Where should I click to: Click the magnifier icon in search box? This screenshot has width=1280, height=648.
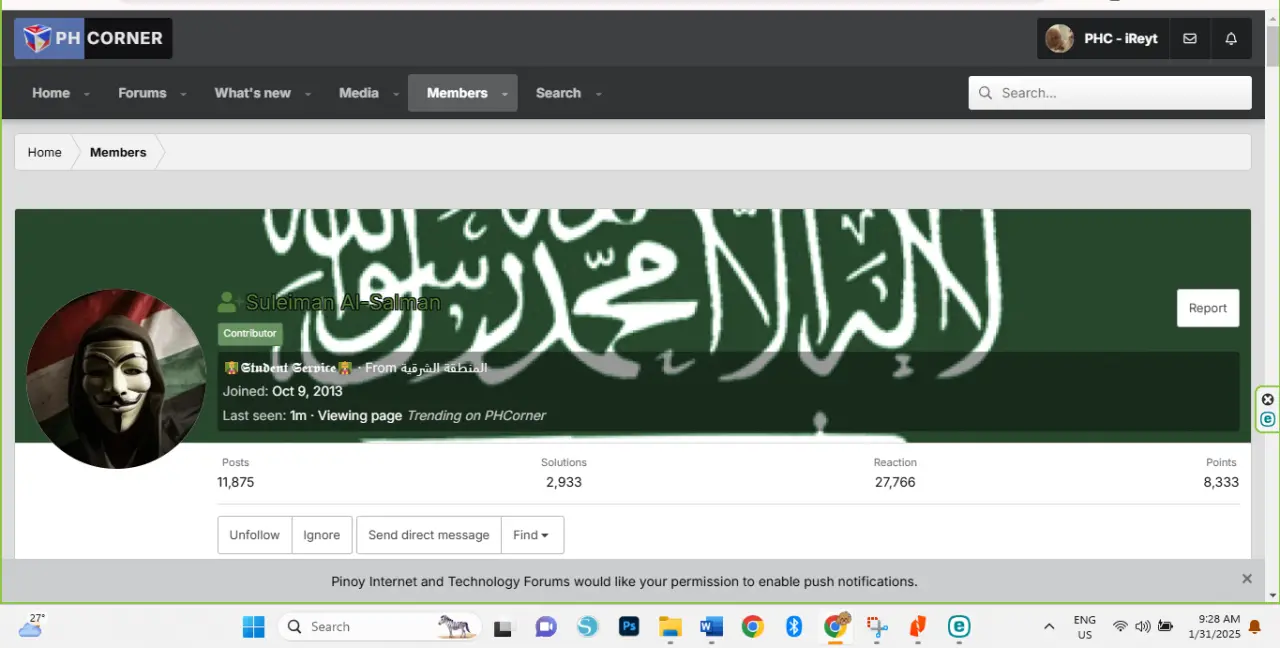[985, 93]
